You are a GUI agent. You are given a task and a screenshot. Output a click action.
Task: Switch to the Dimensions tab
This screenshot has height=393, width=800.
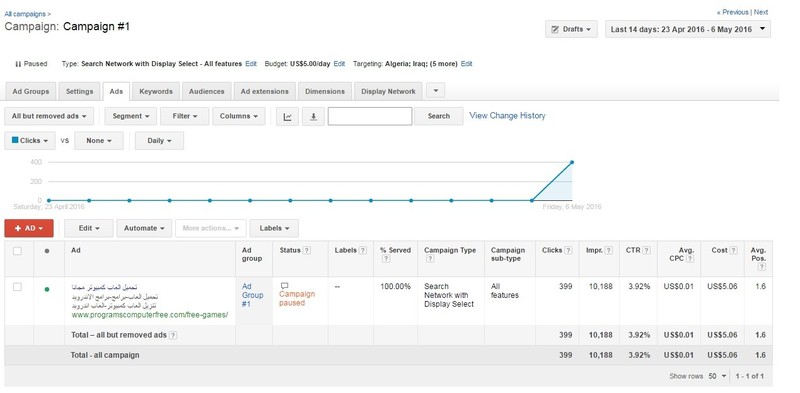click(324, 91)
